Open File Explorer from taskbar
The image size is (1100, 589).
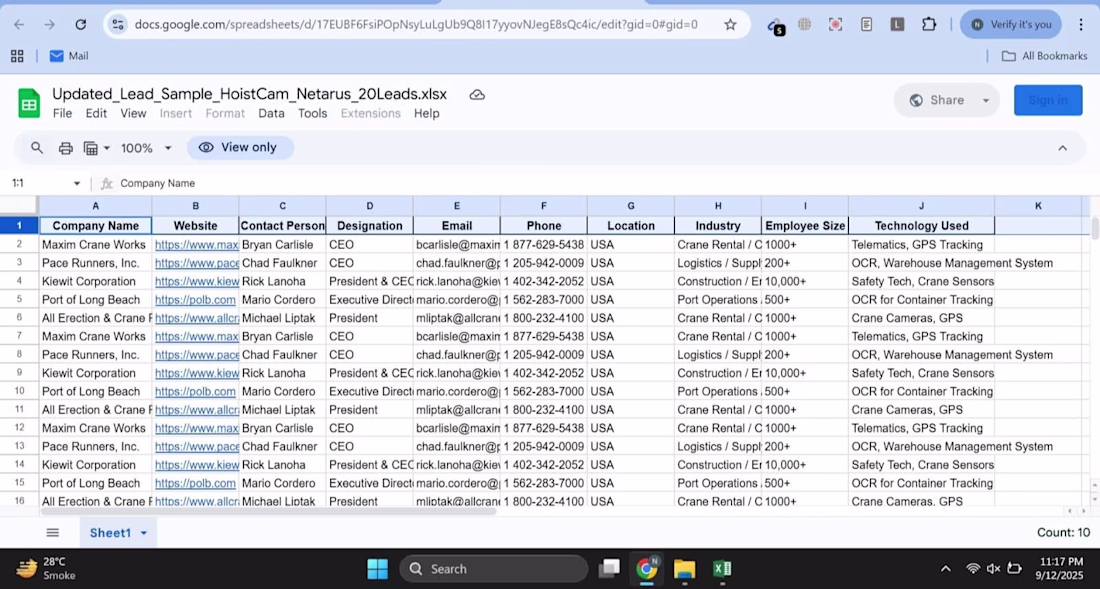point(684,569)
